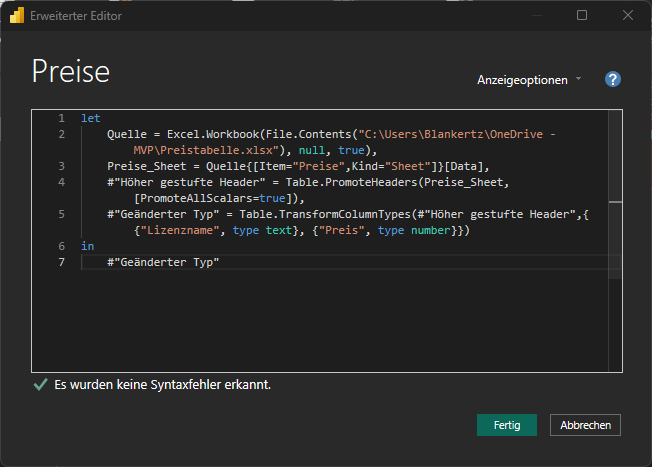Click 'Es wurden keine Syntaxfehler erkannt.' message
This screenshot has height=467, width=652.
click(163, 385)
